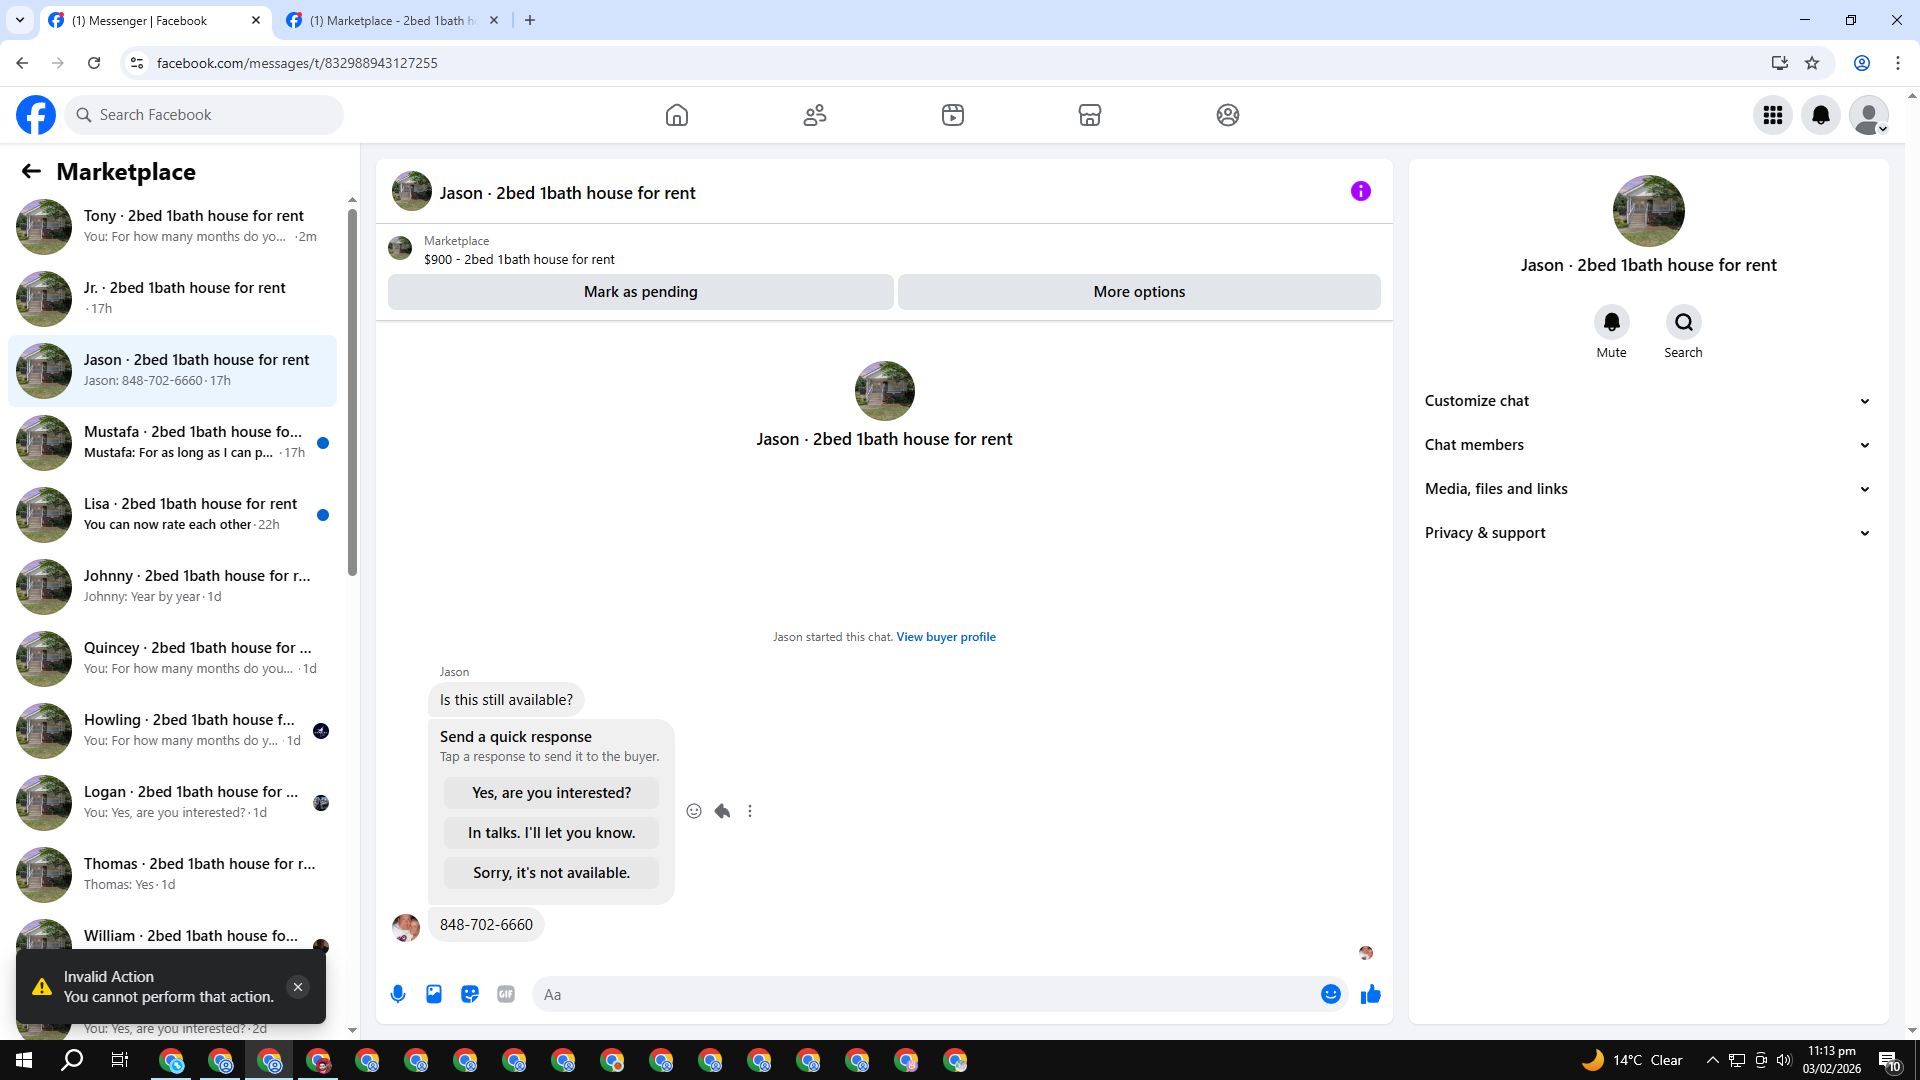Switch to the Marketplace browser tab

(392, 20)
